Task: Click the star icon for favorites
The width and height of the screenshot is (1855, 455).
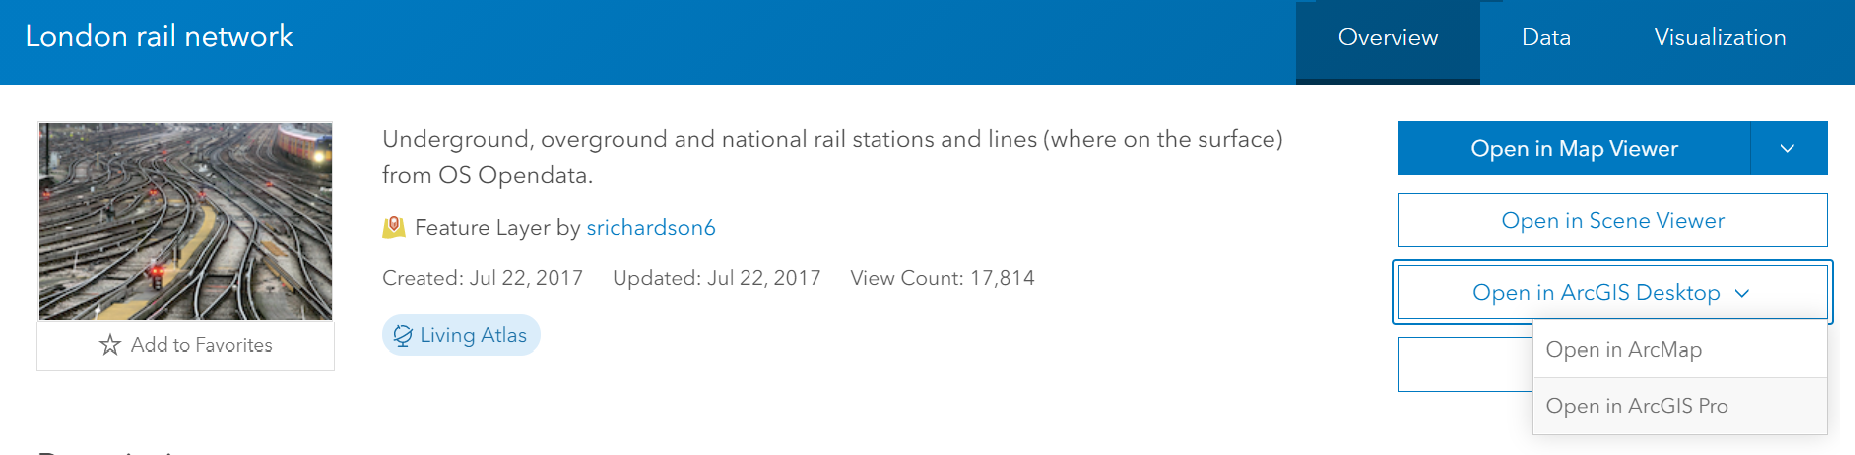Action: [x=110, y=345]
